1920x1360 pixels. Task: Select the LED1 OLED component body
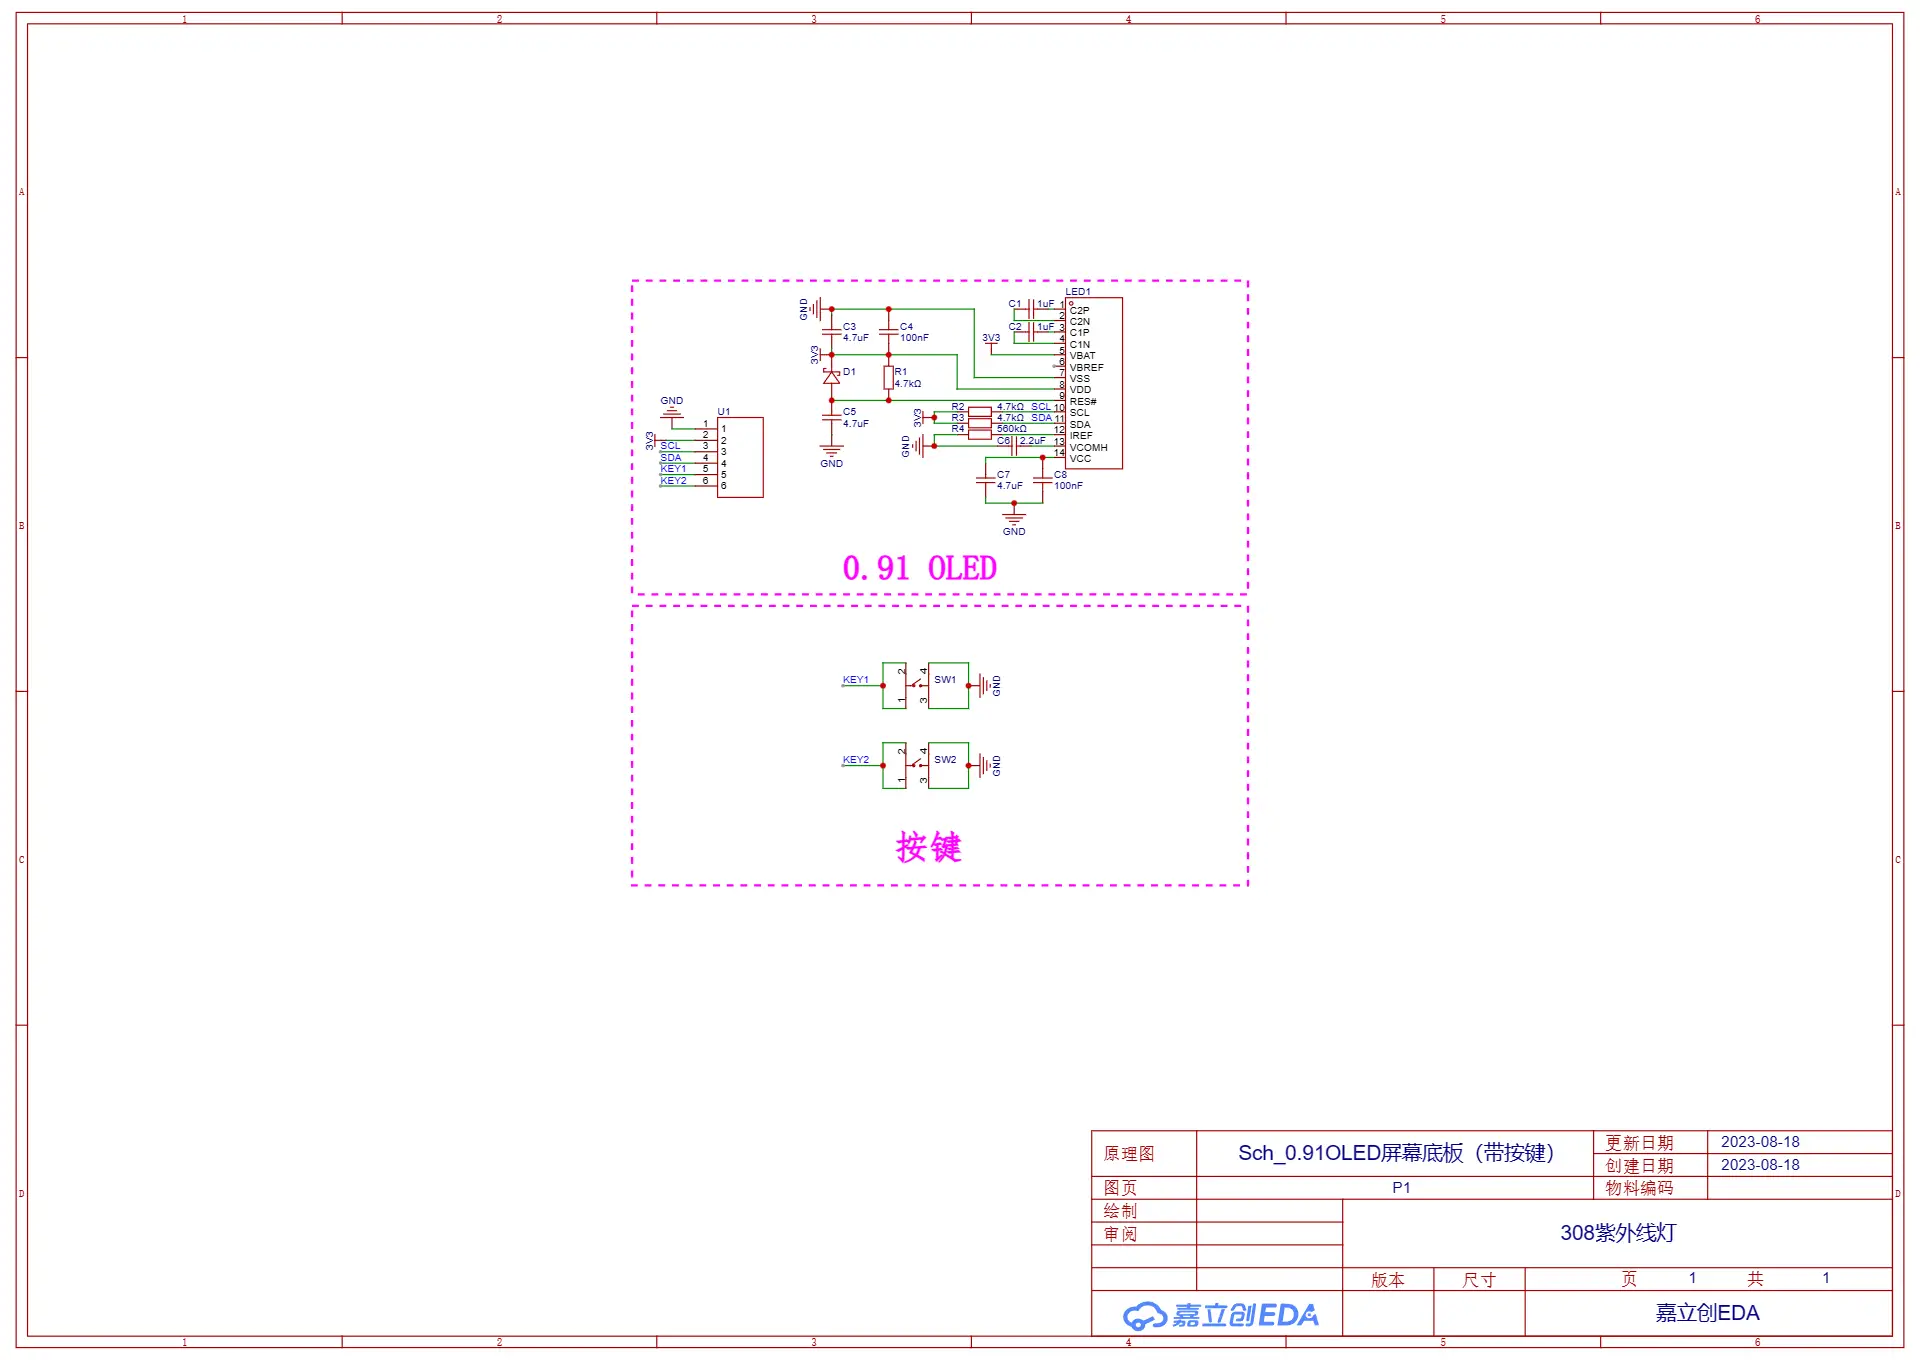[x=1094, y=383]
